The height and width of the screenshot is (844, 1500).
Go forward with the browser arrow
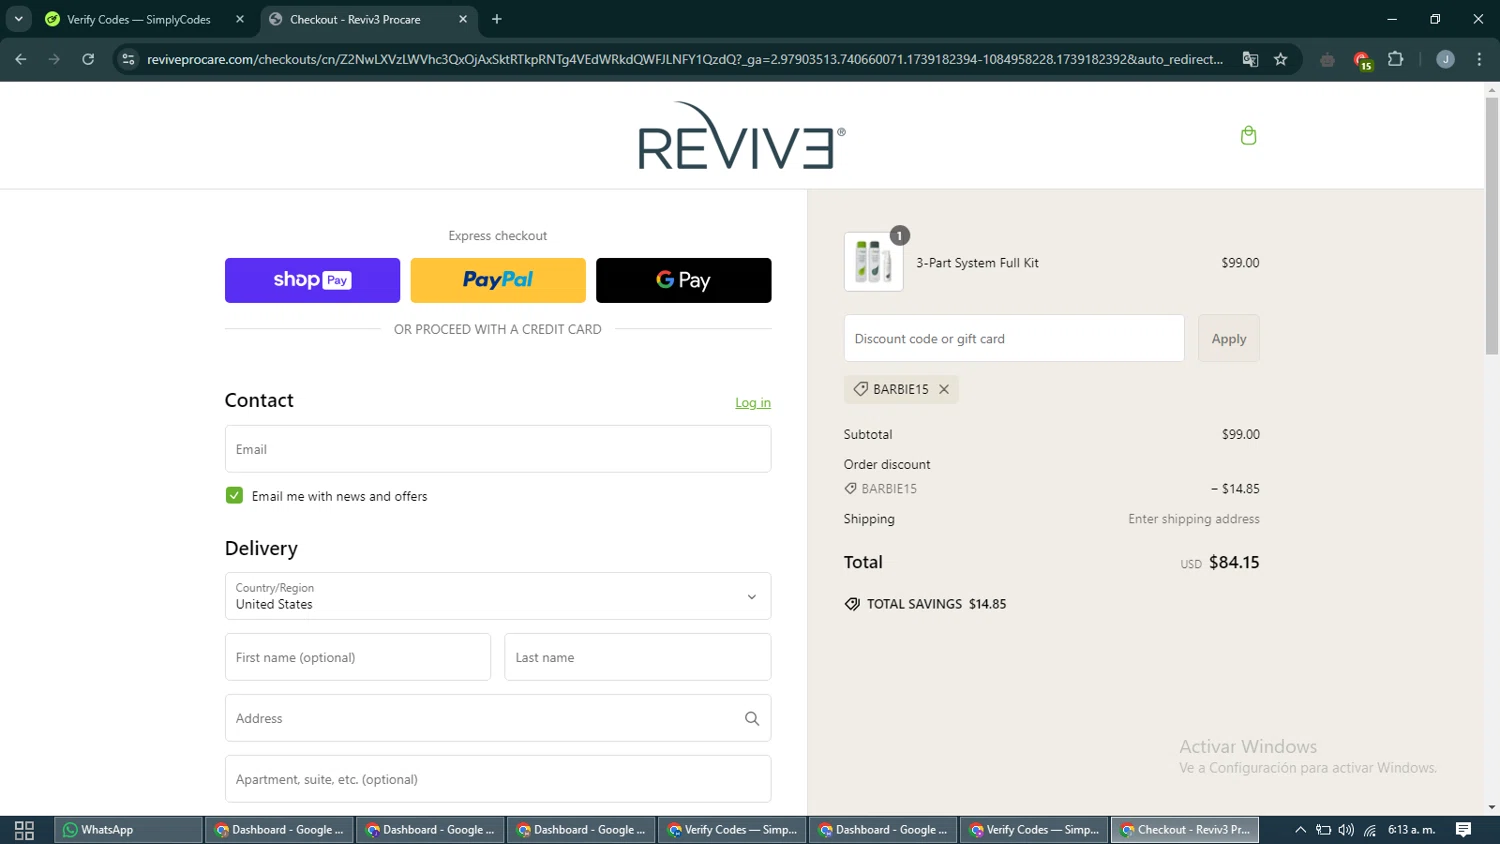coord(54,59)
